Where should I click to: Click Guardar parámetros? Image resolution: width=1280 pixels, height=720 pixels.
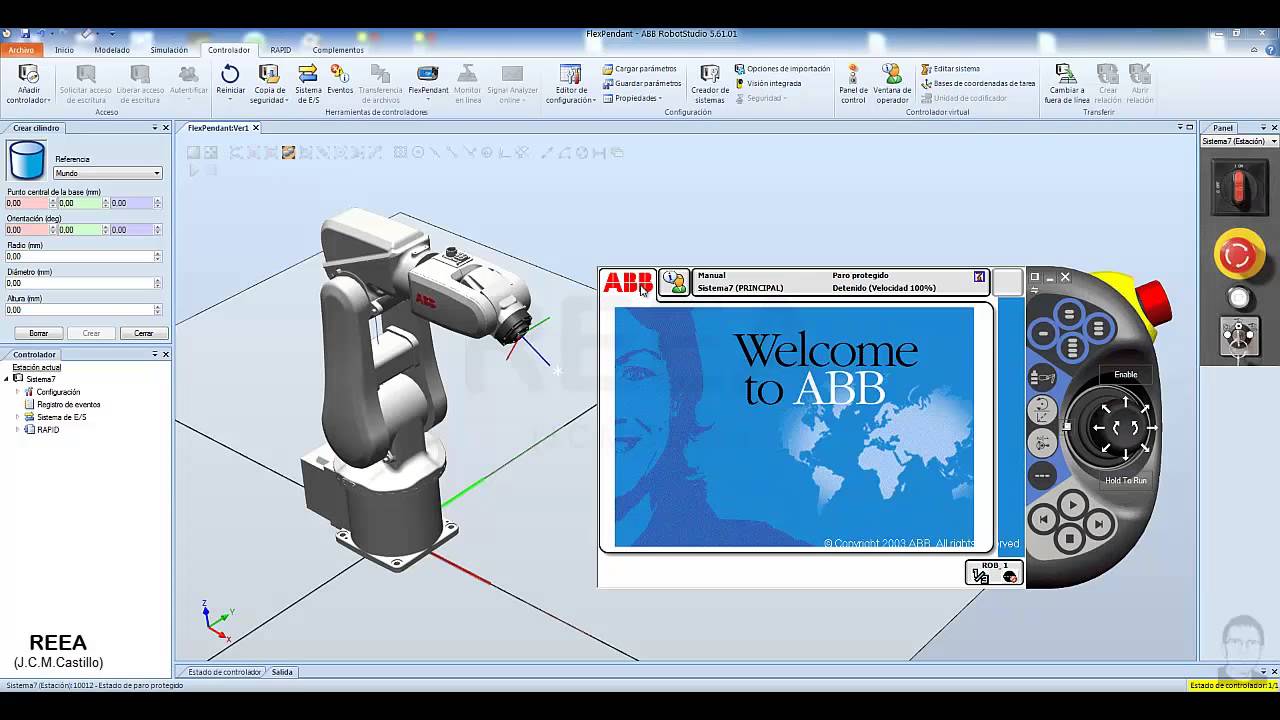click(643, 83)
